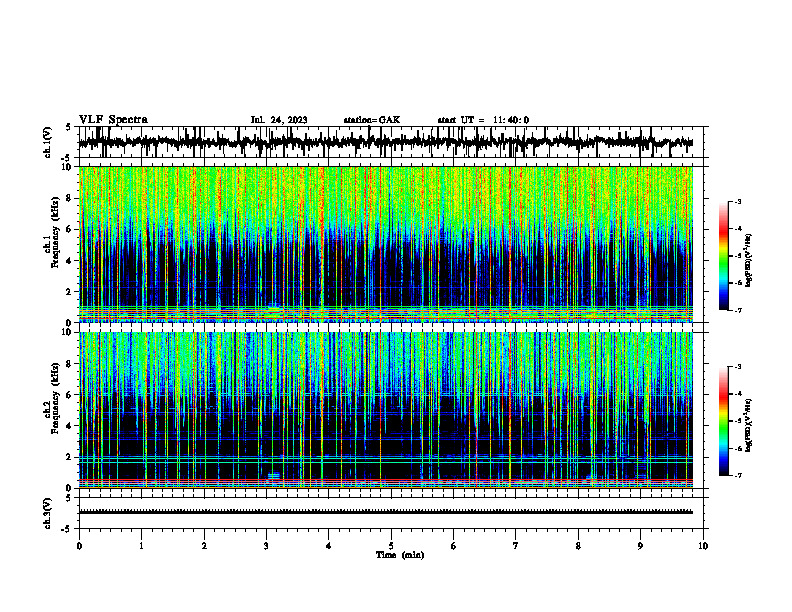The image size is (792, 612).
Task: Click the ch.1 spectrogram color scale bar
Action: [x=723, y=256]
